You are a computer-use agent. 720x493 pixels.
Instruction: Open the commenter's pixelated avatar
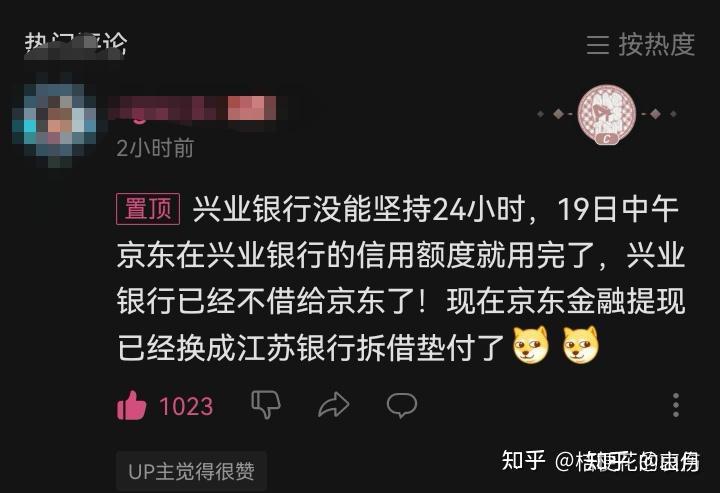pyautogui.click(x=54, y=120)
